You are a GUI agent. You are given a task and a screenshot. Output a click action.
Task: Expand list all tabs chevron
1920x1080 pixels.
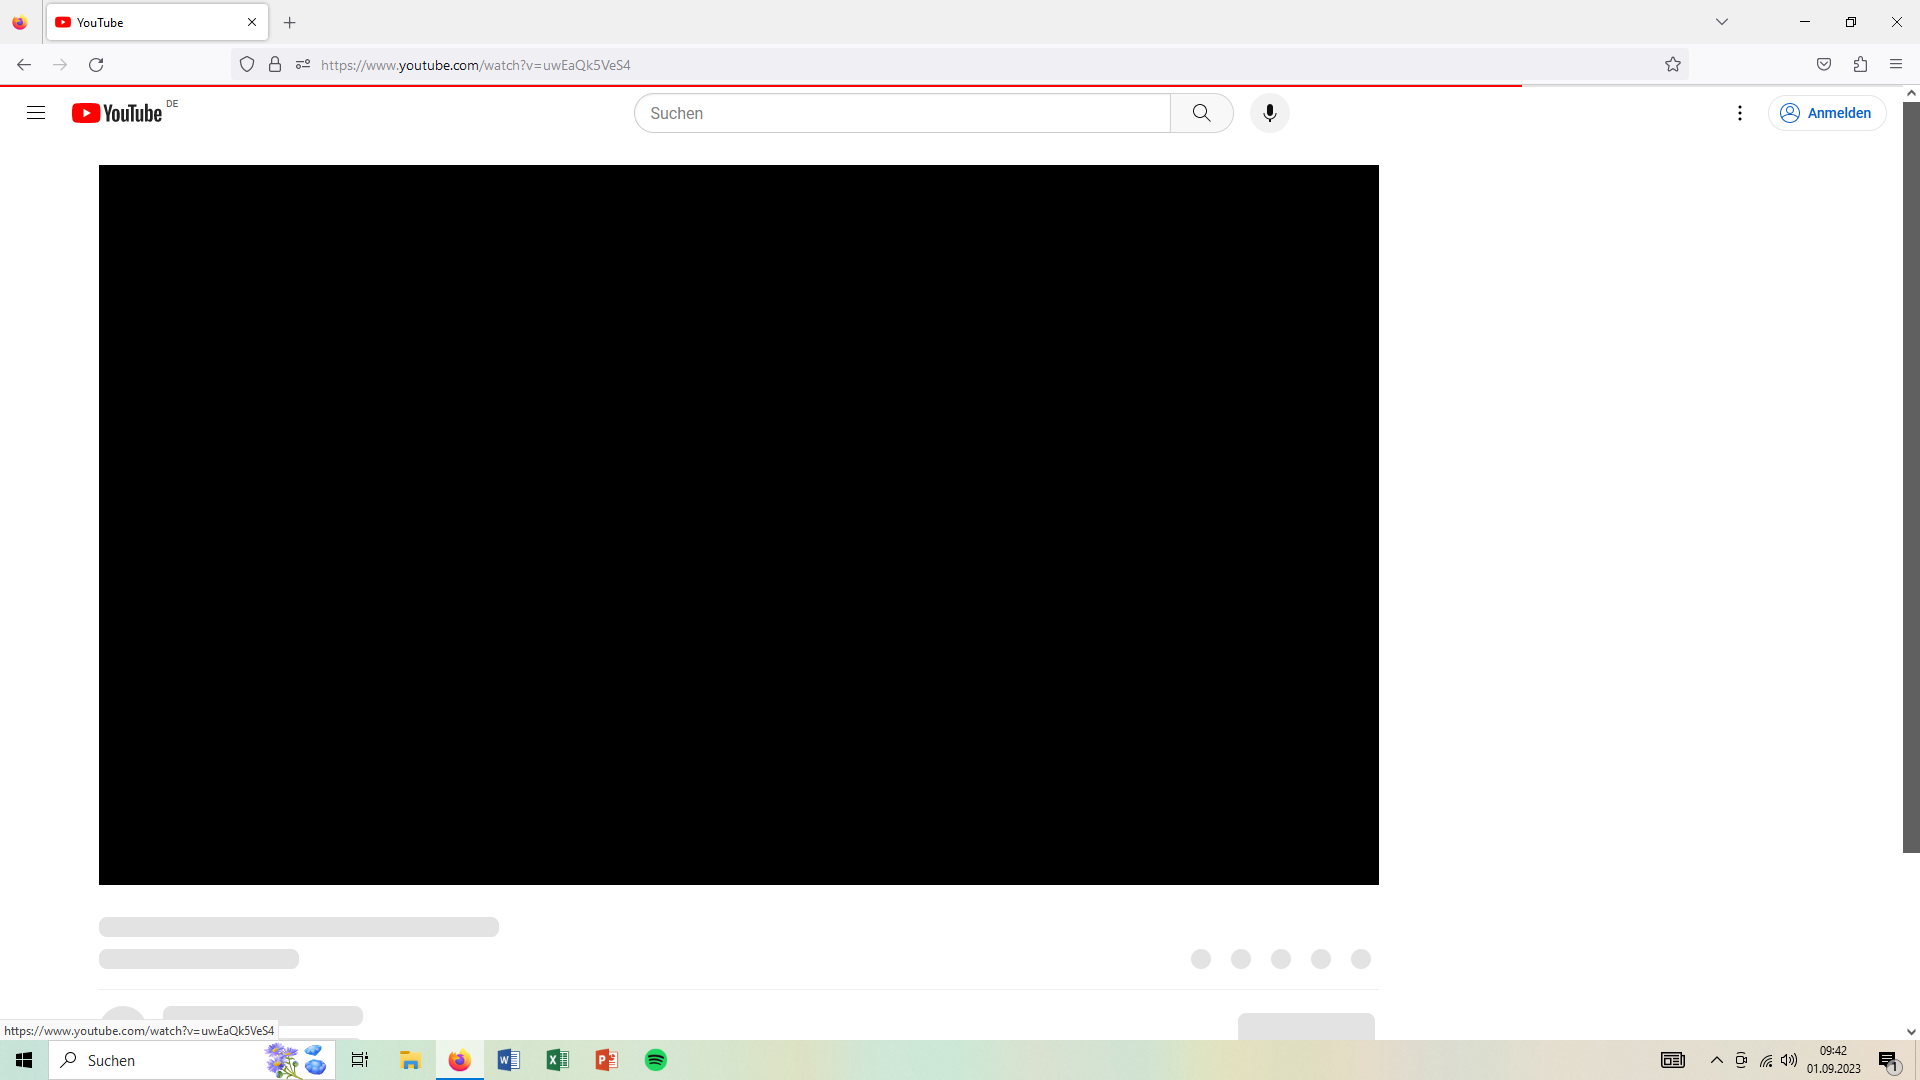(1722, 22)
